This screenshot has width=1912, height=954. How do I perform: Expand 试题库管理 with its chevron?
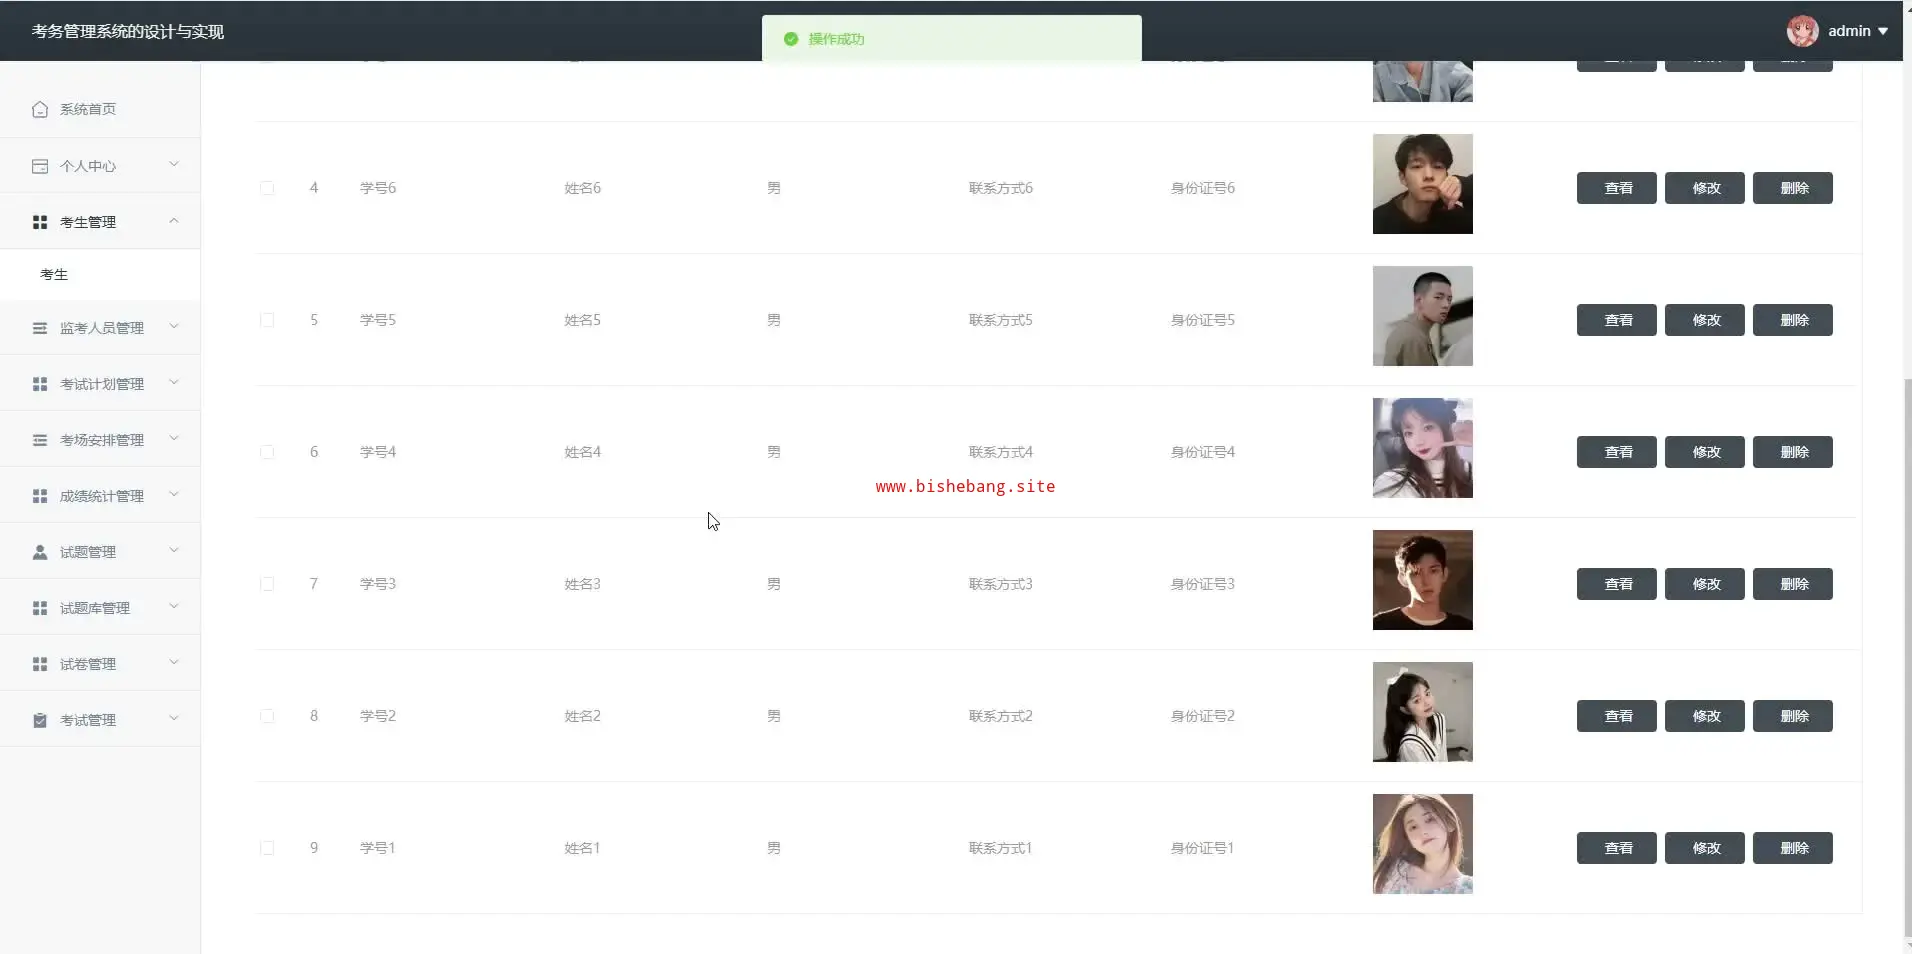tap(174, 606)
